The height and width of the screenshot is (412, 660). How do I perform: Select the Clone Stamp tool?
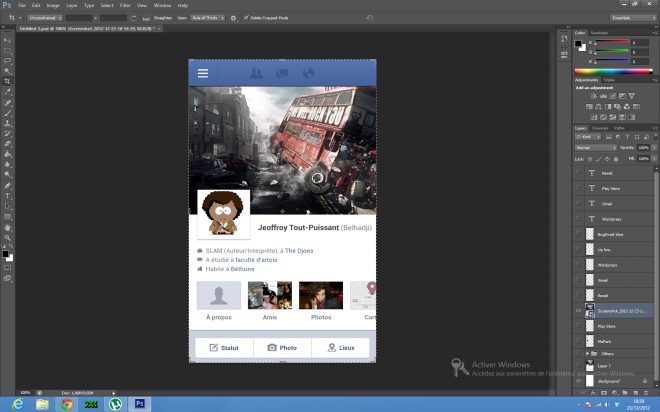pos(8,123)
